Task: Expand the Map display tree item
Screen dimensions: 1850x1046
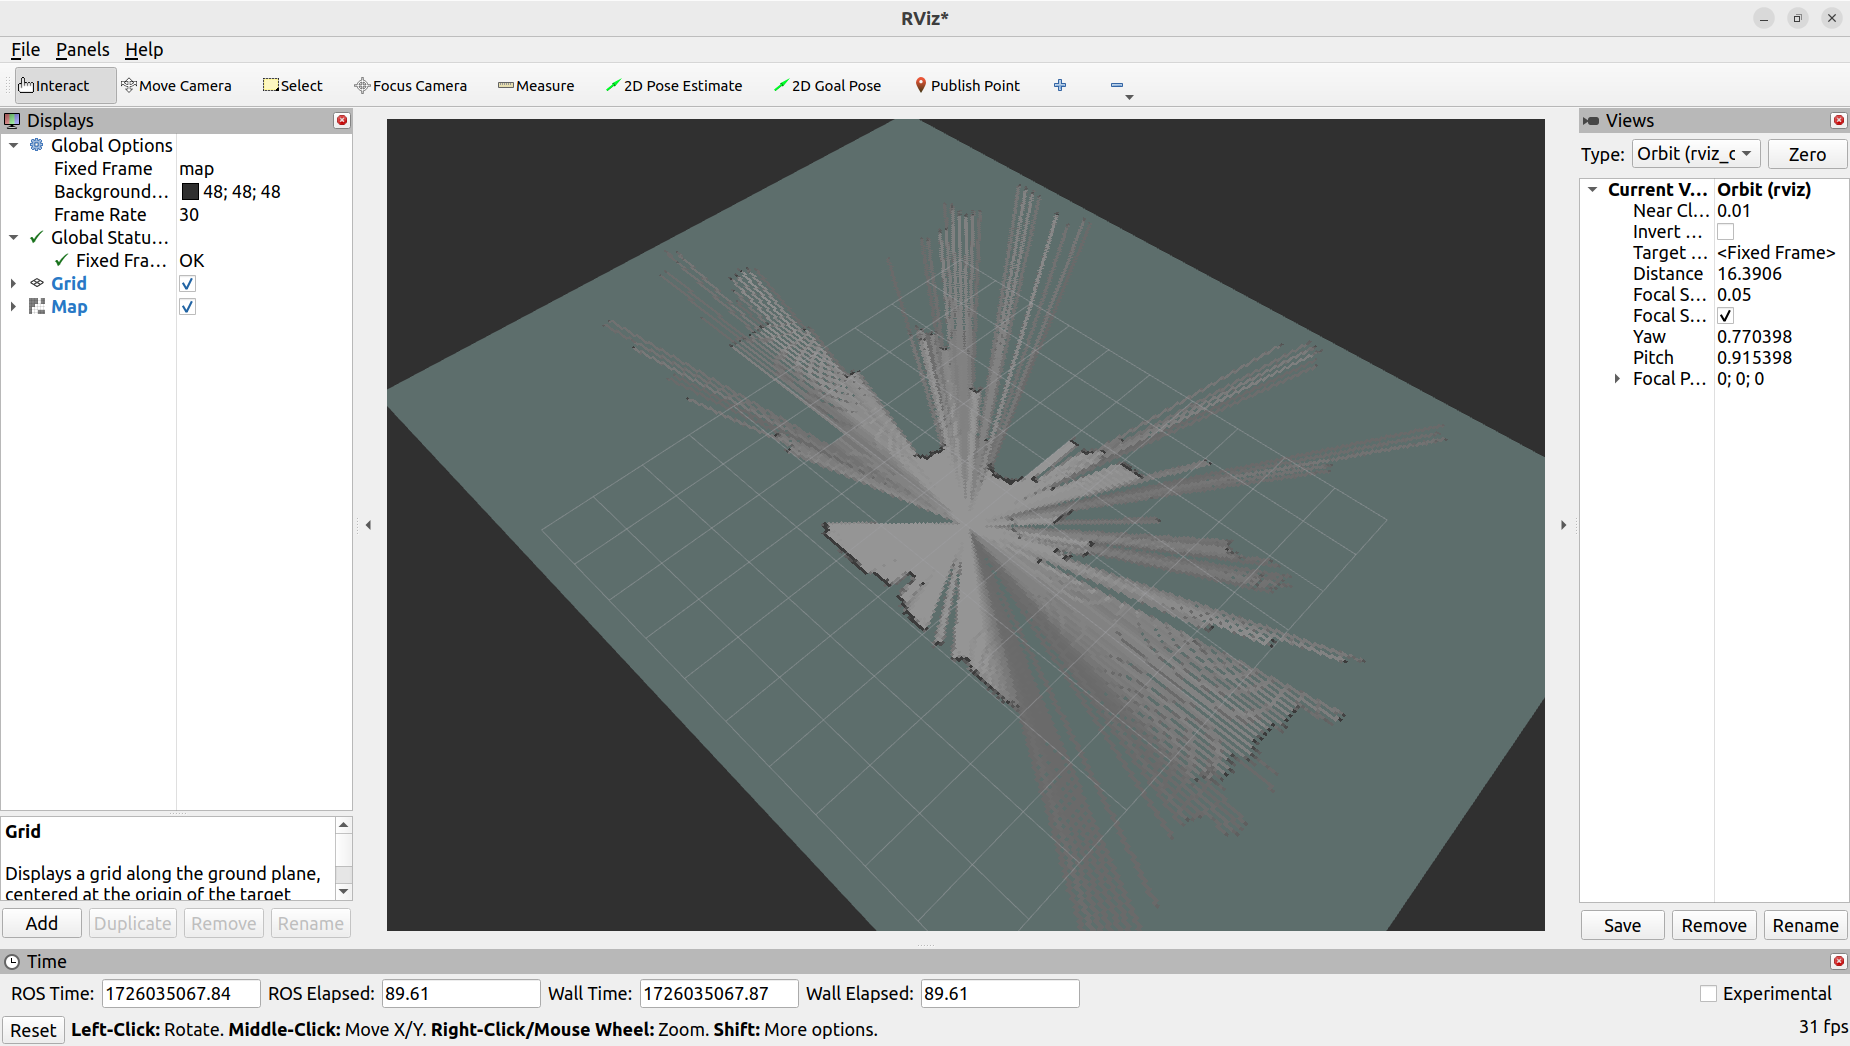Action: click(x=13, y=307)
